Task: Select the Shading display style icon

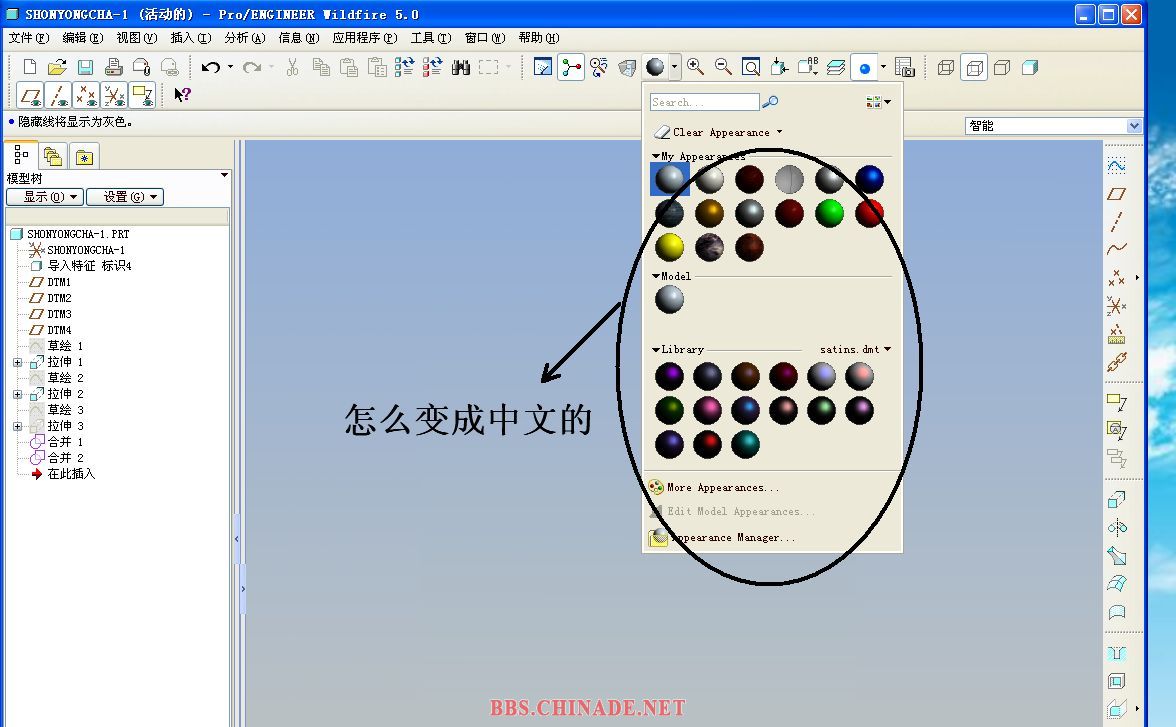Action: tap(1030, 67)
